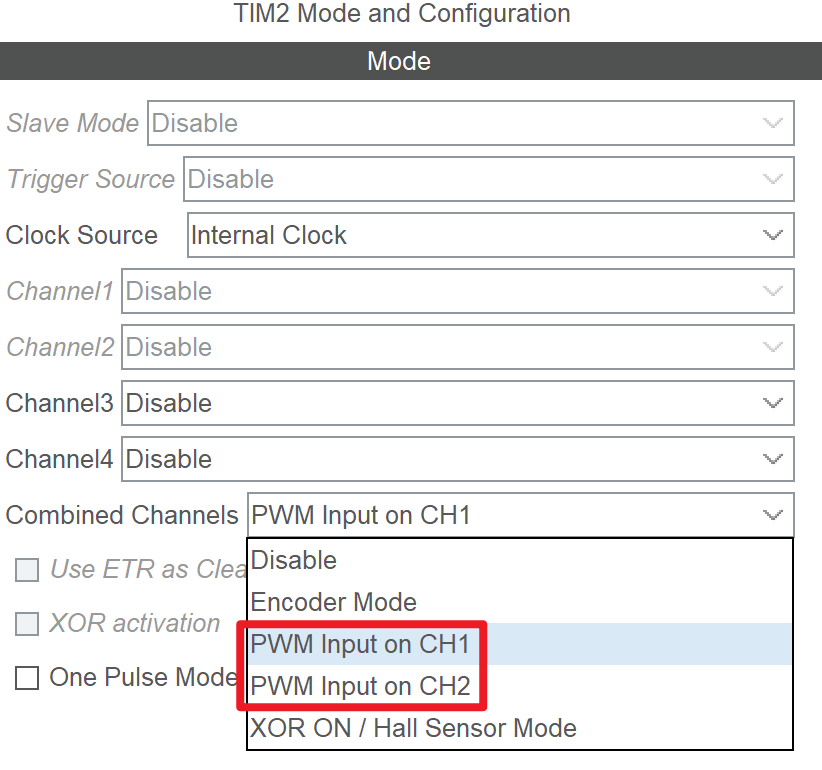Click the Mode section header bar

[398, 61]
